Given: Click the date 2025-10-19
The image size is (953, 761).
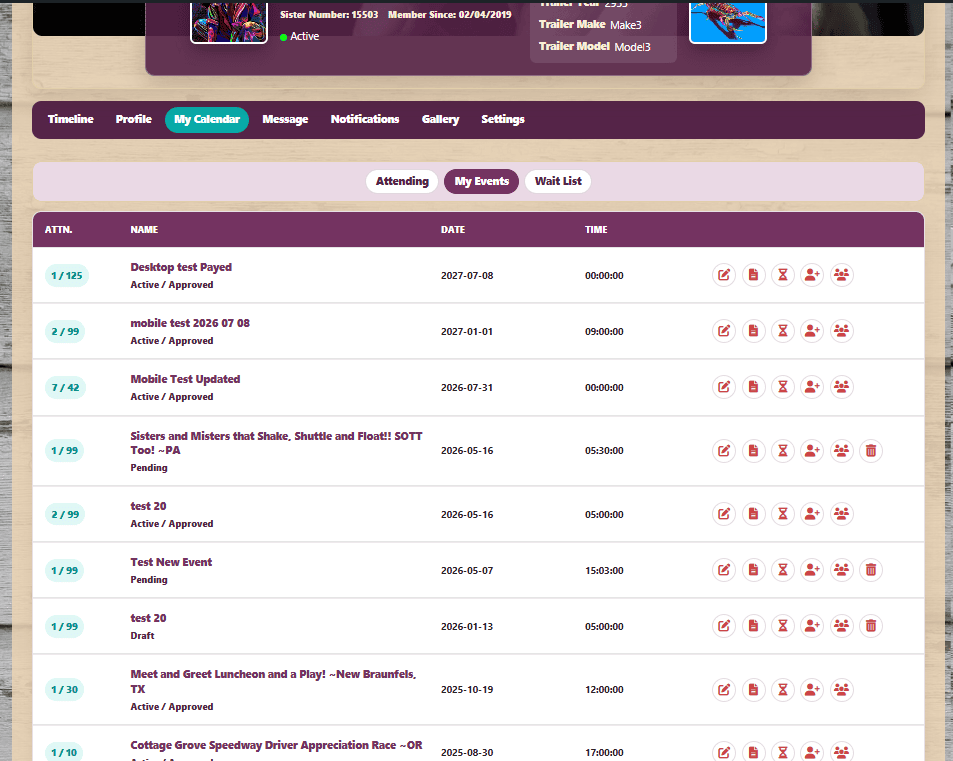Looking at the screenshot, I should click(467, 690).
